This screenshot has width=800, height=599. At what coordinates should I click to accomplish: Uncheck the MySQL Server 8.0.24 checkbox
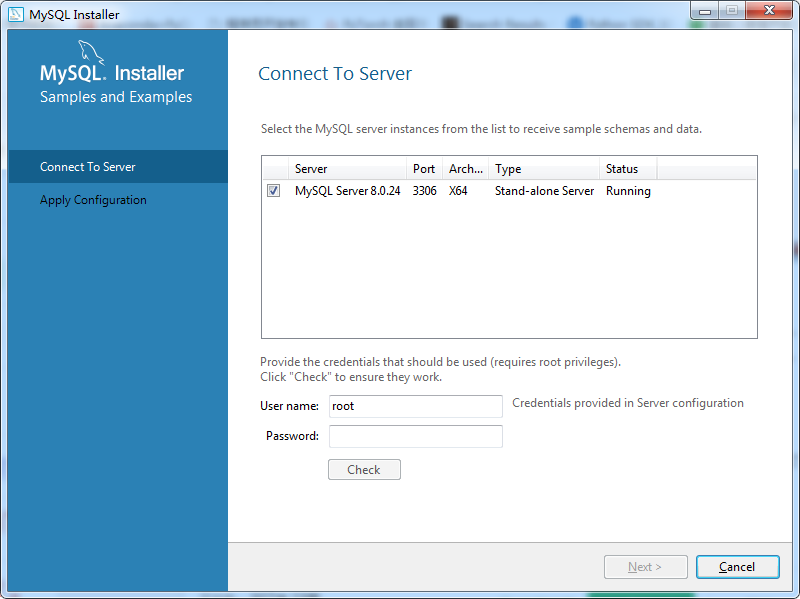click(273, 191)
